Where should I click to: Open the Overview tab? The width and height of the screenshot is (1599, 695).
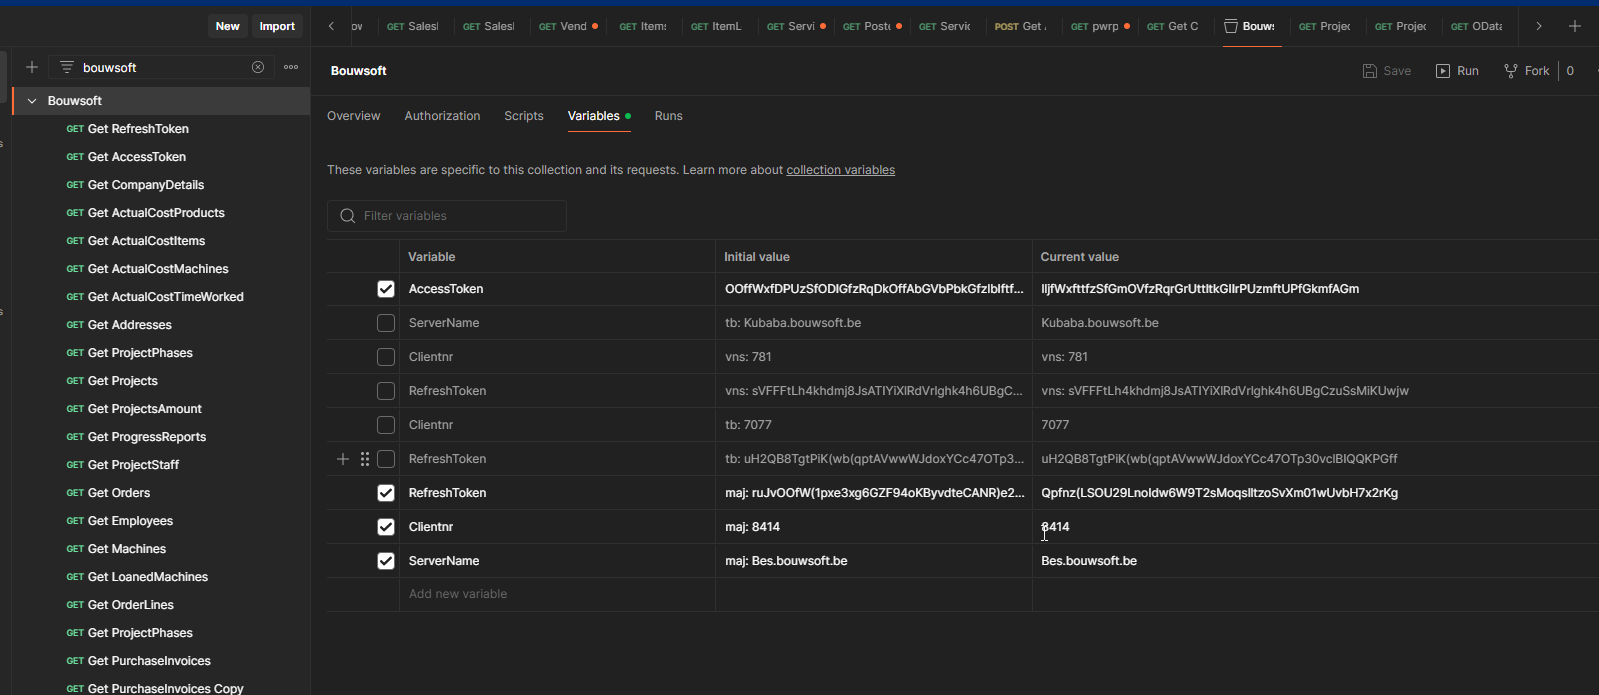(354, 116)
